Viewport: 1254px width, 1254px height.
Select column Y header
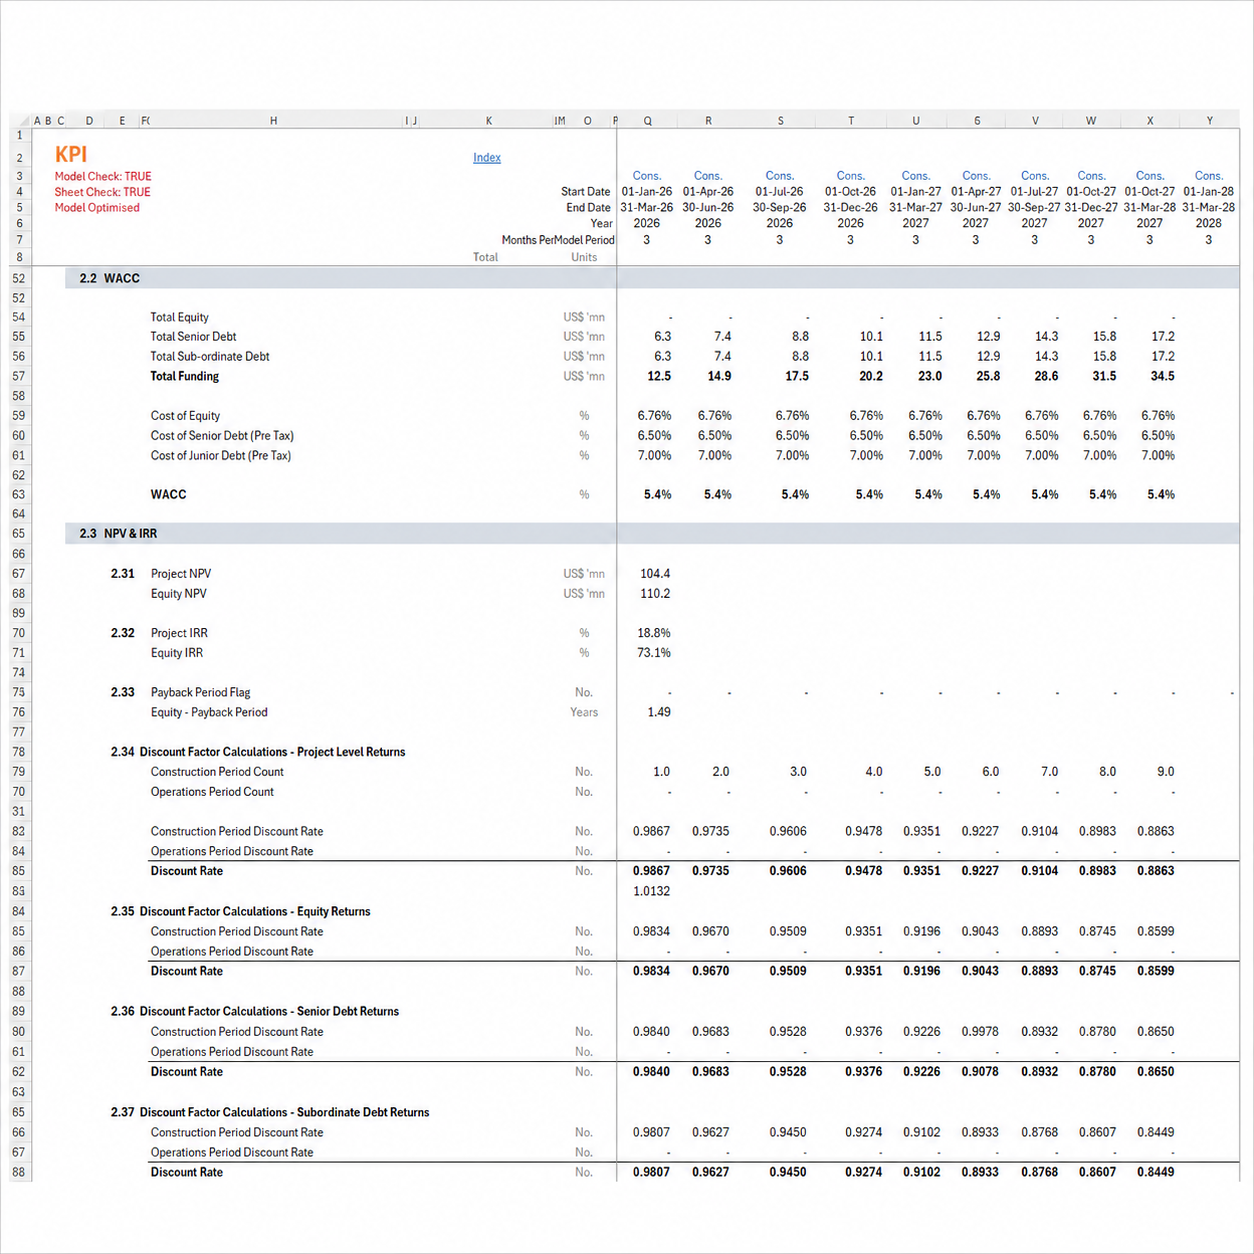point(1209,121)
